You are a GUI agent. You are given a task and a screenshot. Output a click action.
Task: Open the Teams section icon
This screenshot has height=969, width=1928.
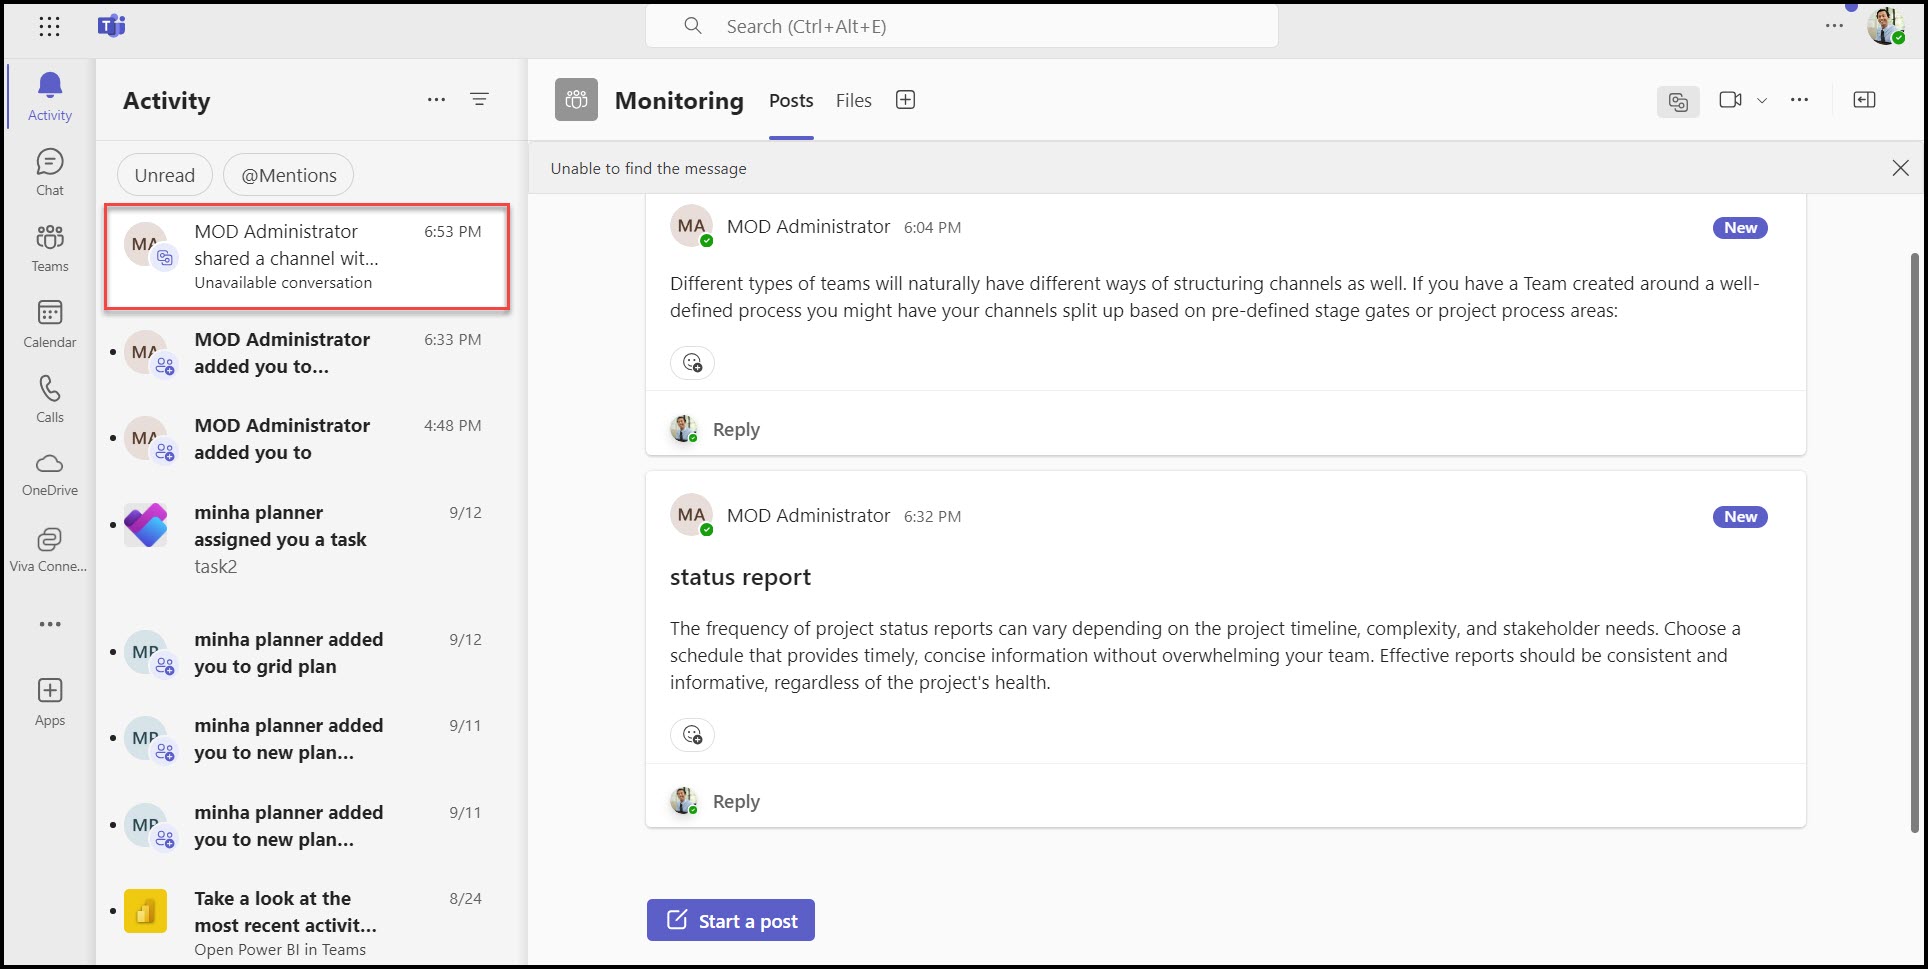coord(49,248)
